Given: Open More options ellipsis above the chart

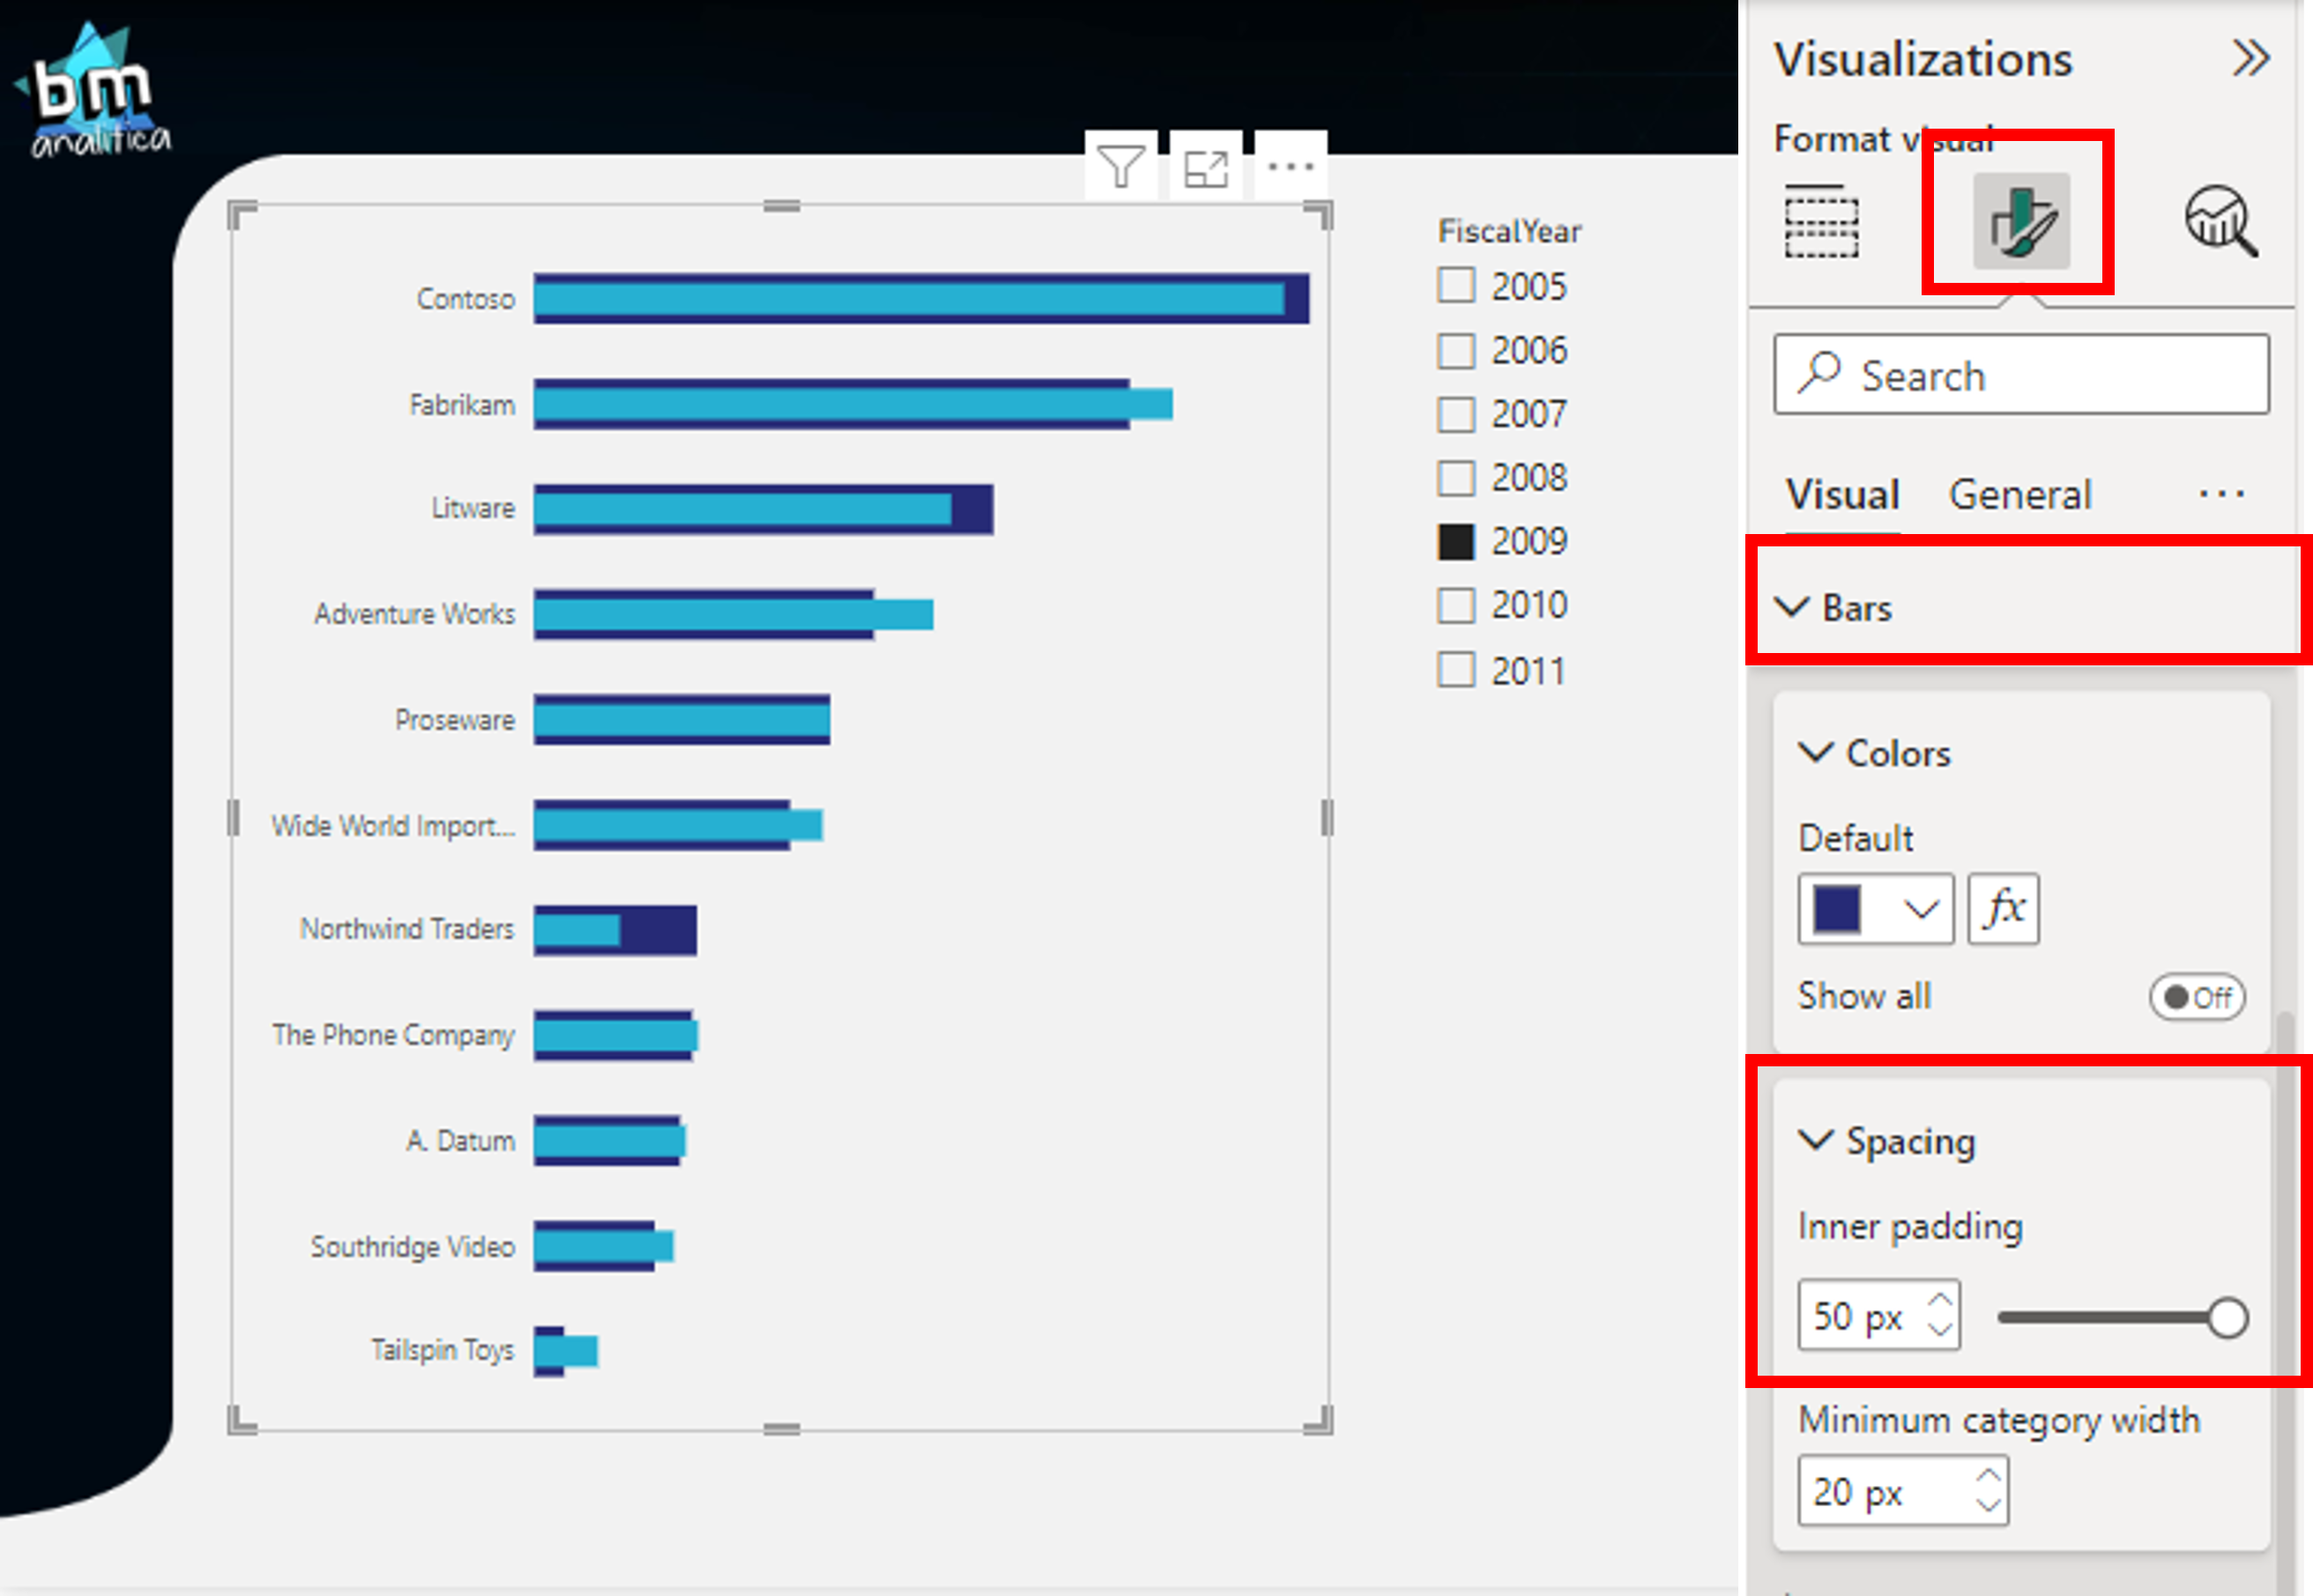Looking at the screenshot, I should (x=1290, y=167).
